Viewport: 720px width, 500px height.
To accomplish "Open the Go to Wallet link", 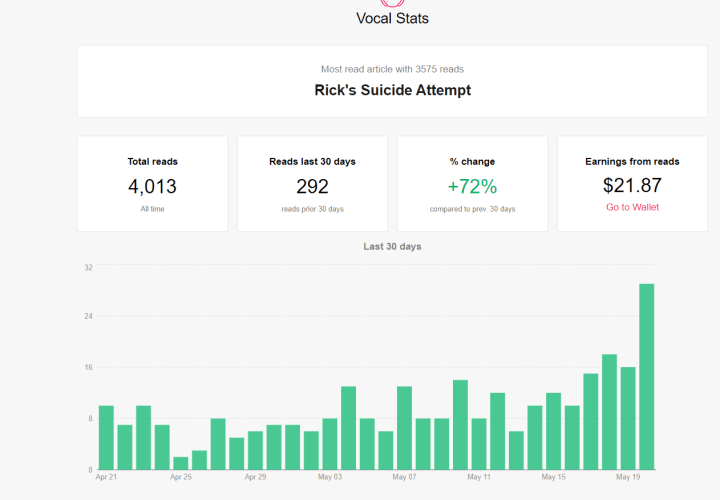I will click(x=632, y=207).
